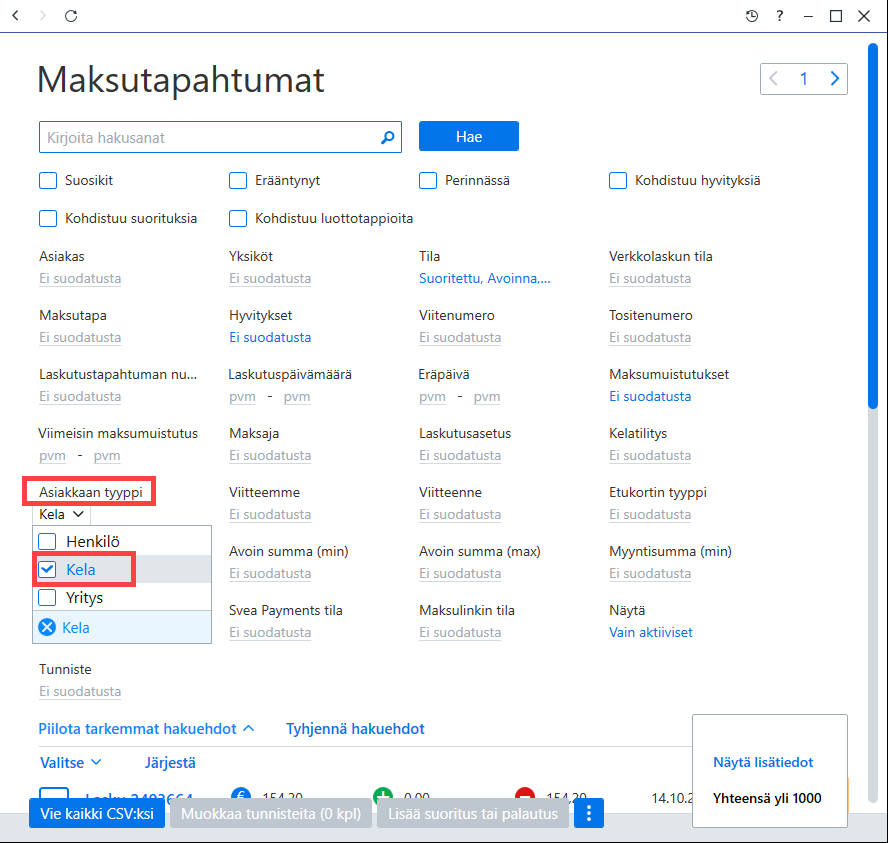
Task: Tick the Suosikit checkbox
Action: (x=48, y=181)
